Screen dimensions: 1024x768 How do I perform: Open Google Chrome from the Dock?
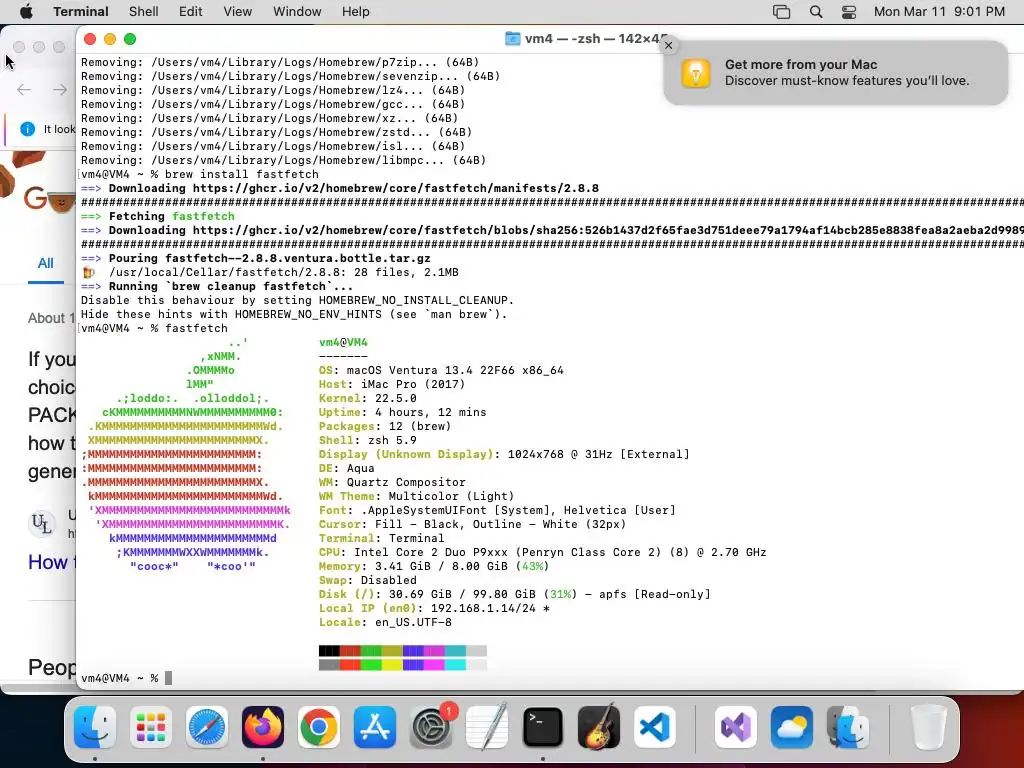[x=319, y=726]
